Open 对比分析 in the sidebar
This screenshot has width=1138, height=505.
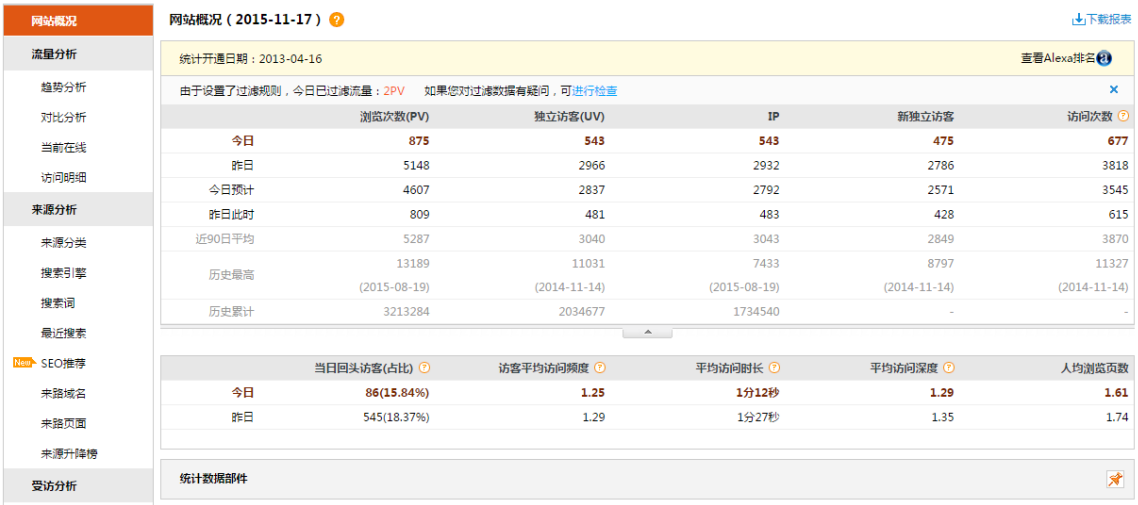point(64,117)
